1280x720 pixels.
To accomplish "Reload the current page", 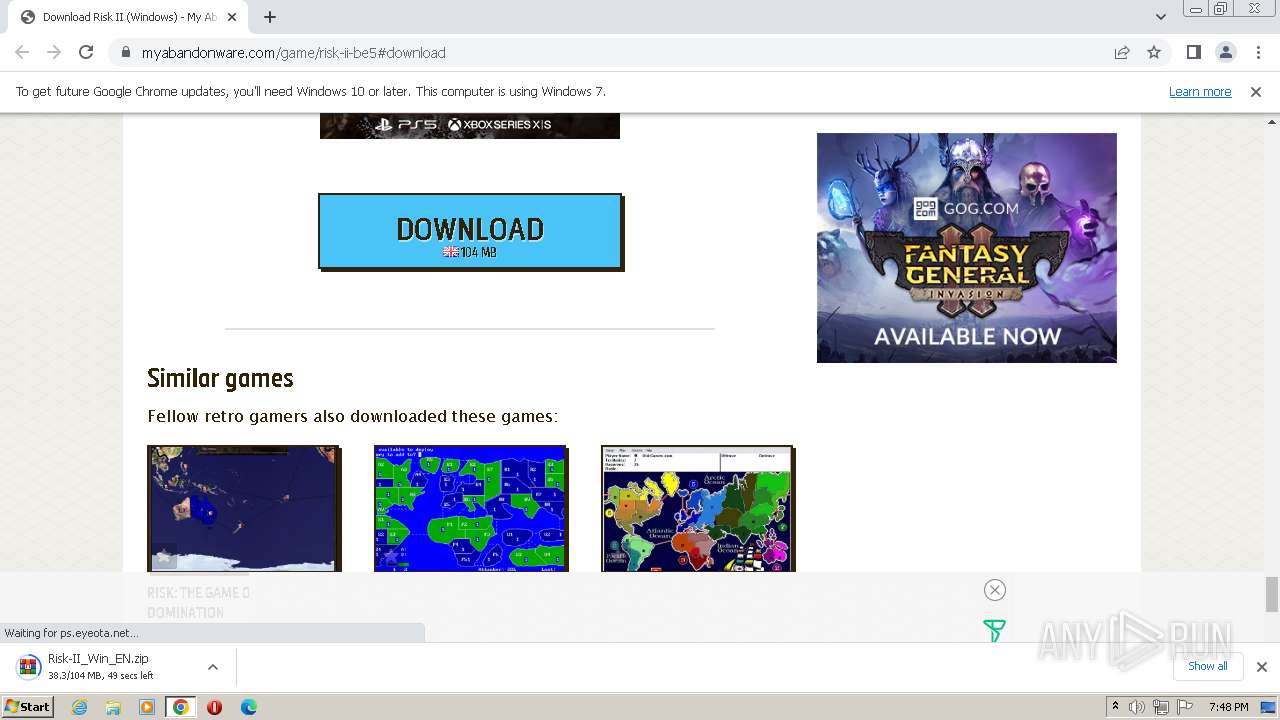I will tap(86, 53).
